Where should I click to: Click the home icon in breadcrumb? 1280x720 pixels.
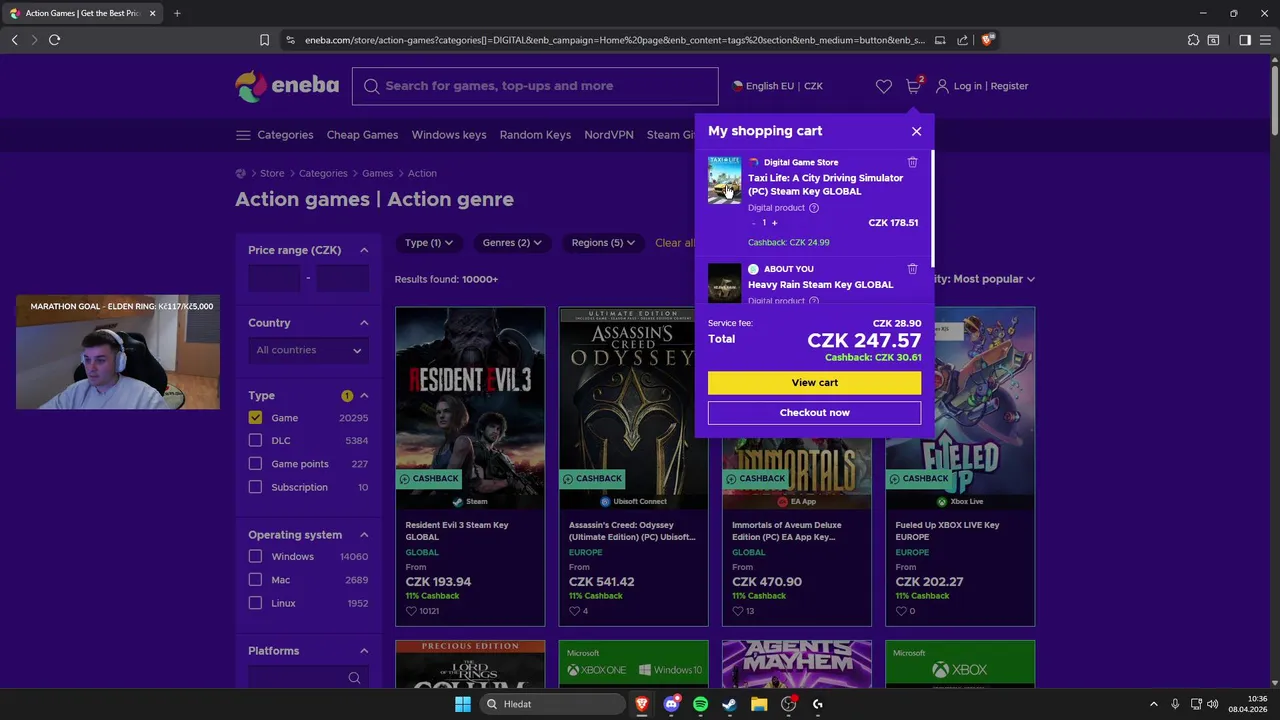[x=240, y=173]
